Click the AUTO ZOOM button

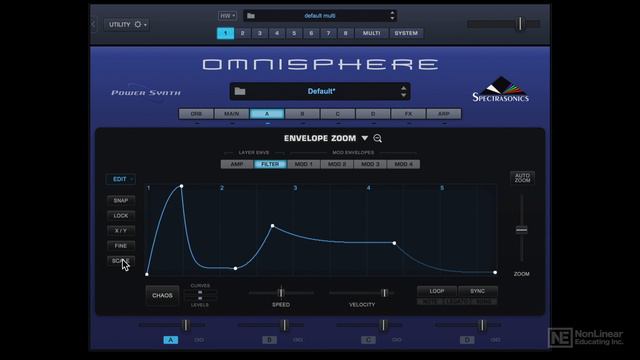point(522,178)
